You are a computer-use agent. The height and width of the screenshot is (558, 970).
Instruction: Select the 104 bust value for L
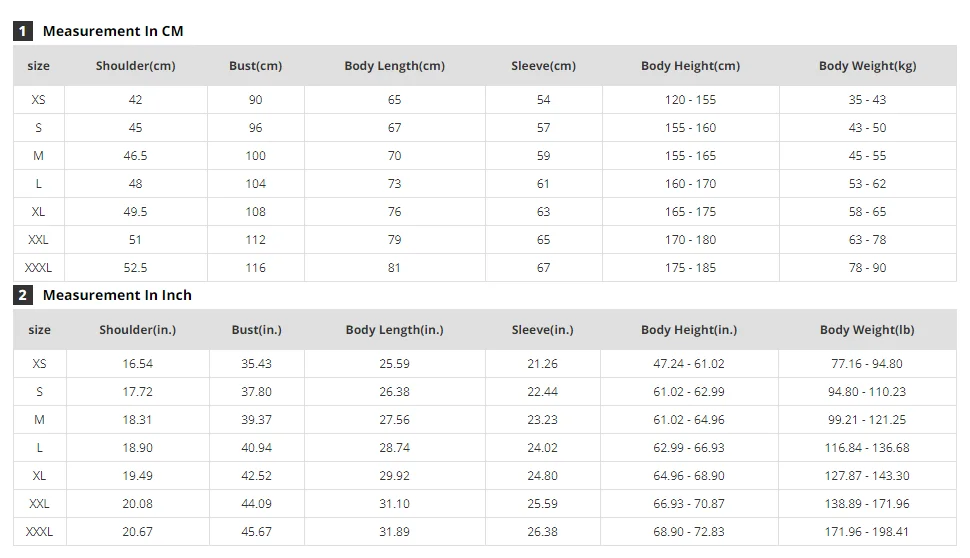(x=255, y=184)
